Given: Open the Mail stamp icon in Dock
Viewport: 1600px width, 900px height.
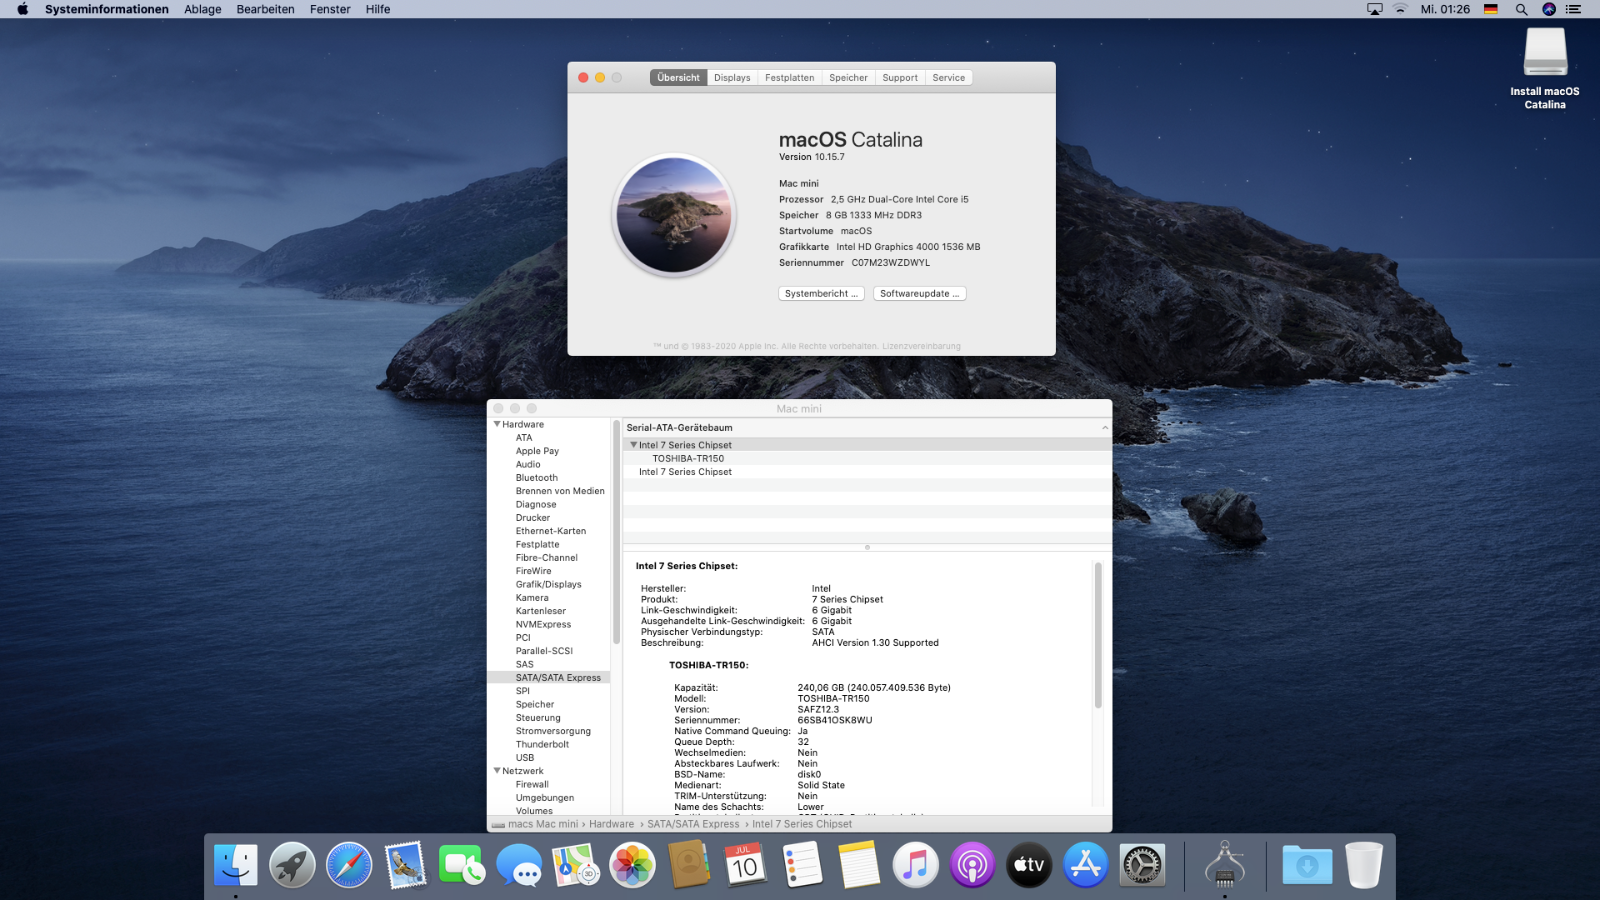Looking at the screenshot, I should [x=405, y=865].
